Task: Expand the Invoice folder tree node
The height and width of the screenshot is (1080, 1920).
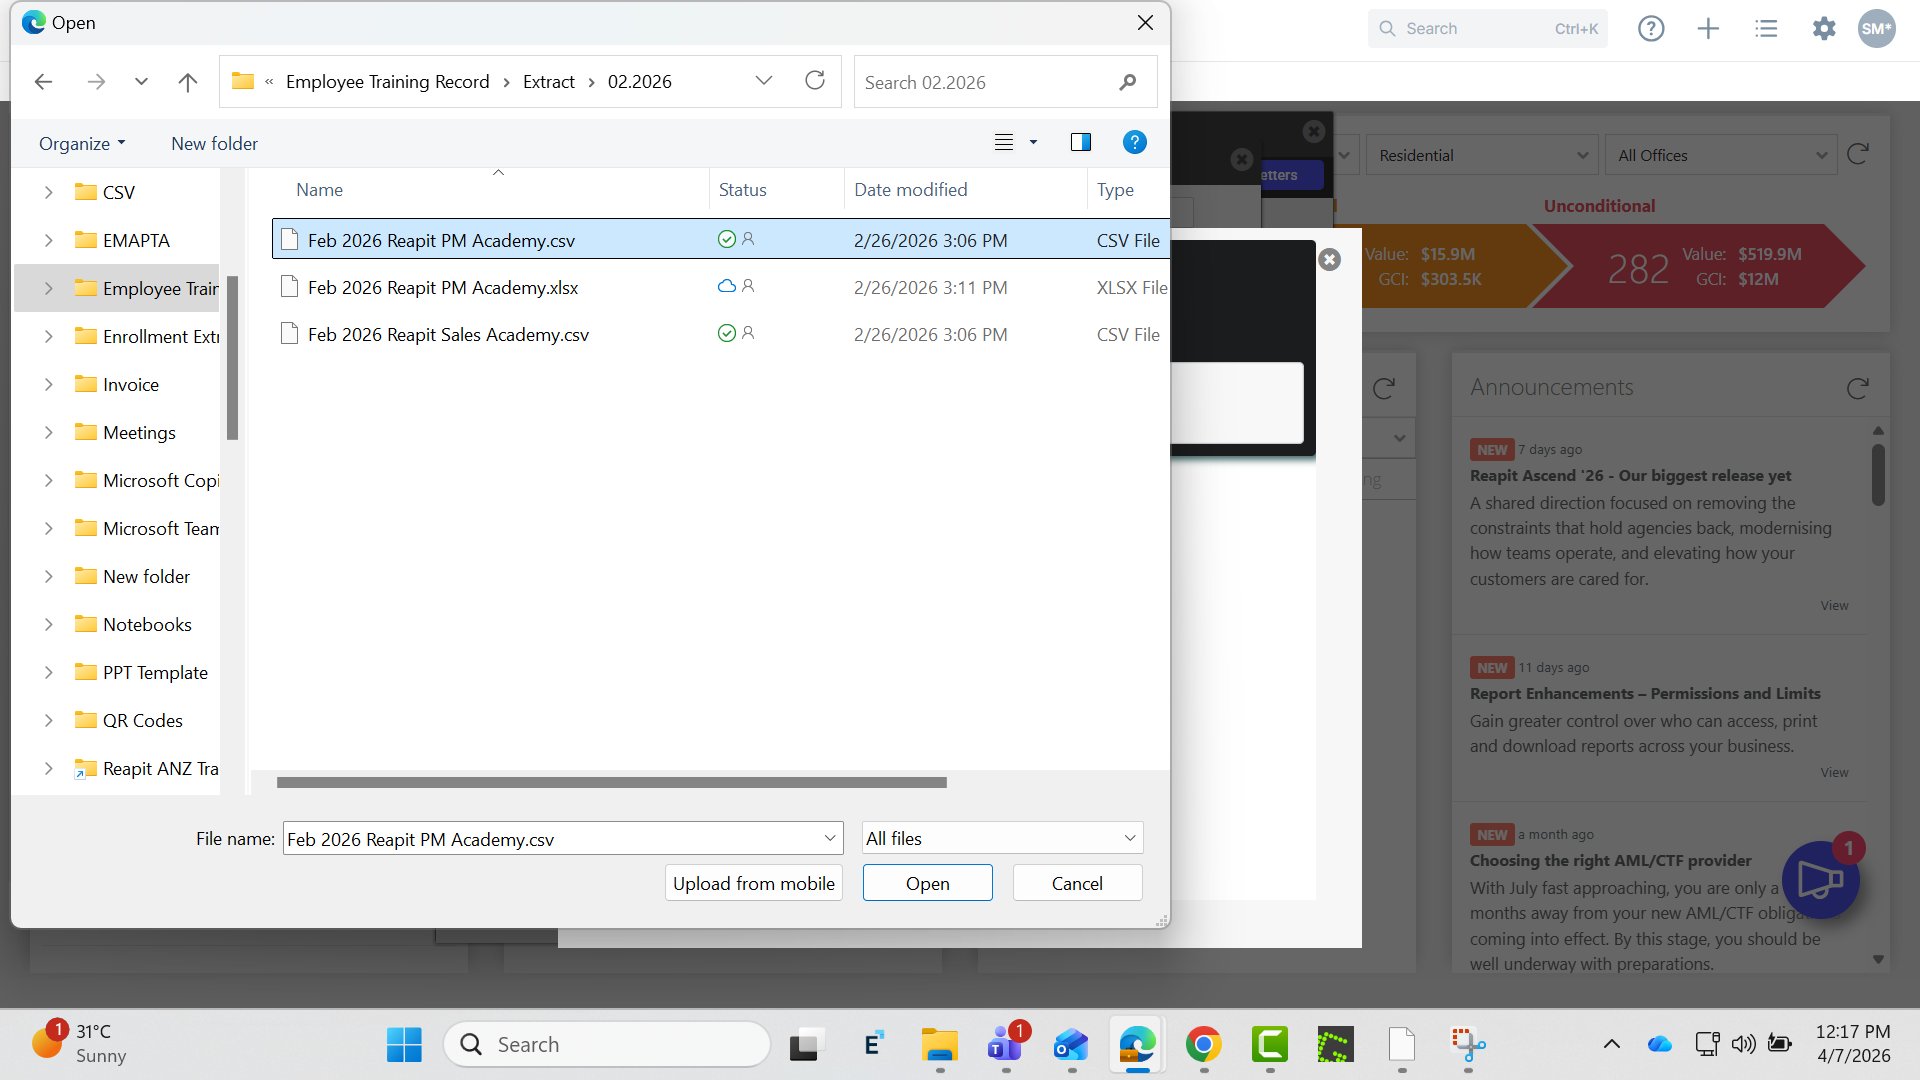Action: pyautogui.click(x=48, y=385)
